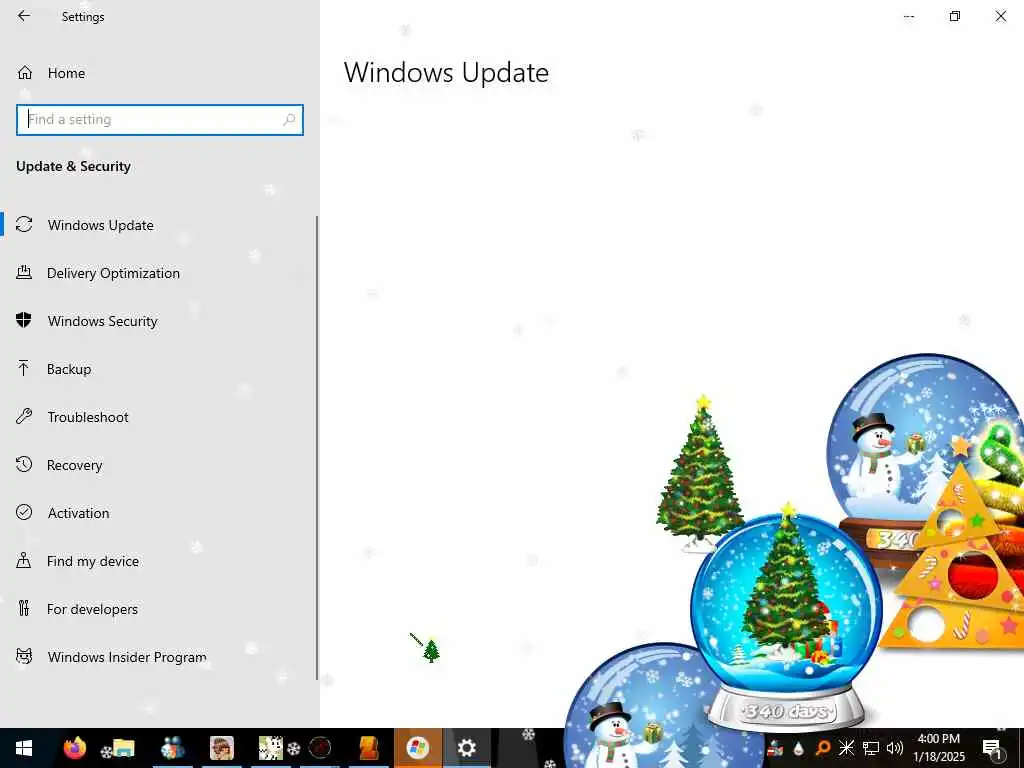The height and width of the screenshot is (768, 1024).
Task: Open the Action Center notifications
Action: coord(993,748)
